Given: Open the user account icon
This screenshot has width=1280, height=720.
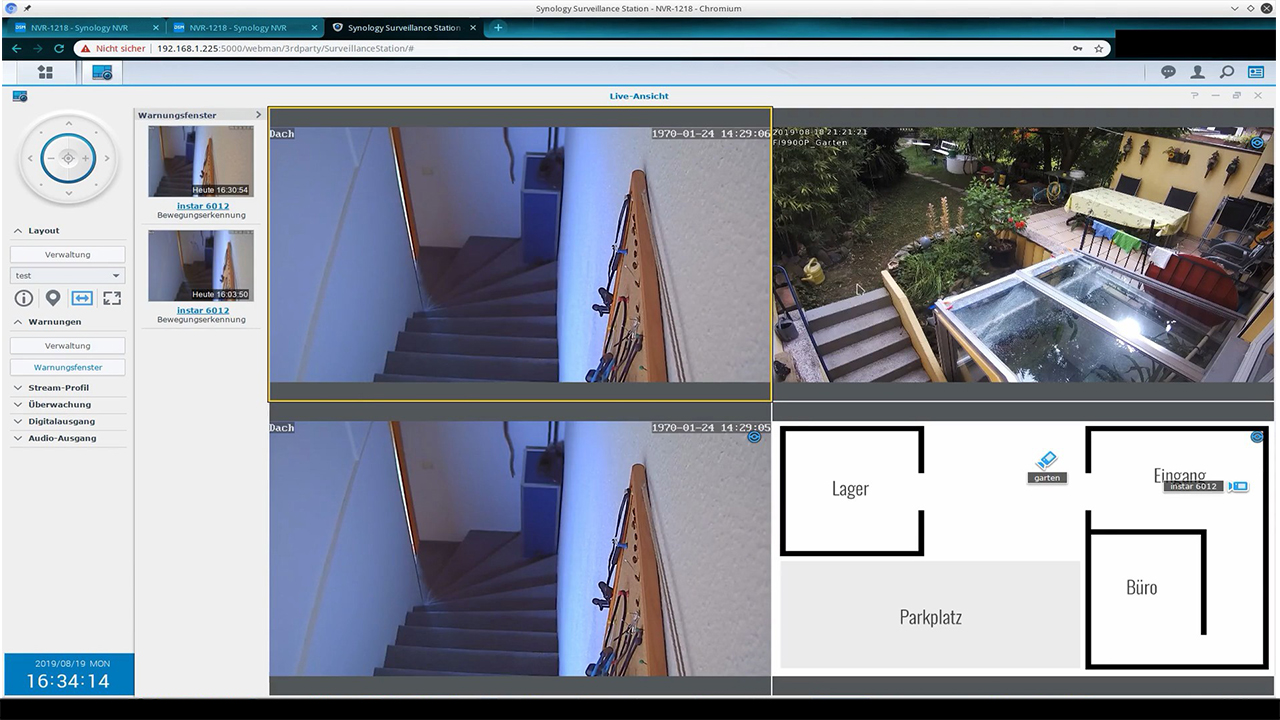Looking at the screenshot, I should (1197, 72).
